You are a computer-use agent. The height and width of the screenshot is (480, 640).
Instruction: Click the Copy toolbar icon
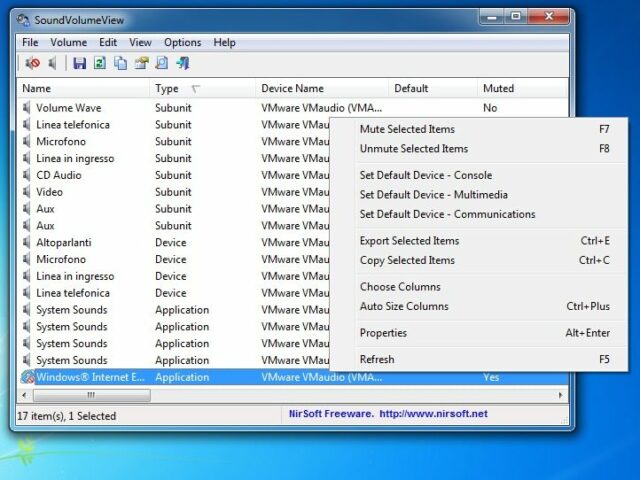121,64
